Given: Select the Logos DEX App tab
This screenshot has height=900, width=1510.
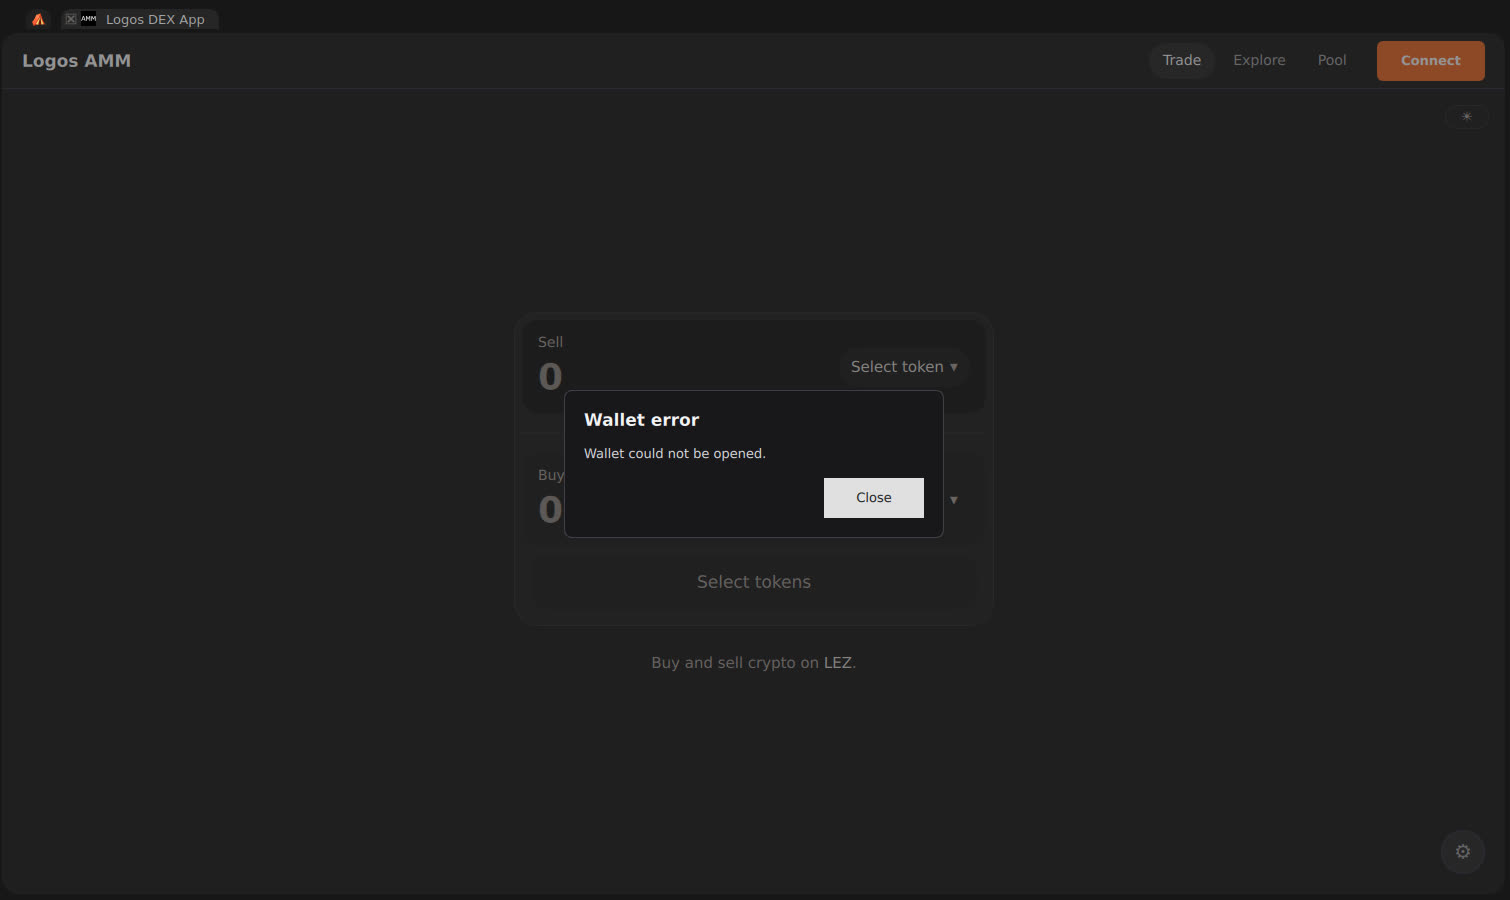Looking at the screenshot, I should click(x=140, y=19).
